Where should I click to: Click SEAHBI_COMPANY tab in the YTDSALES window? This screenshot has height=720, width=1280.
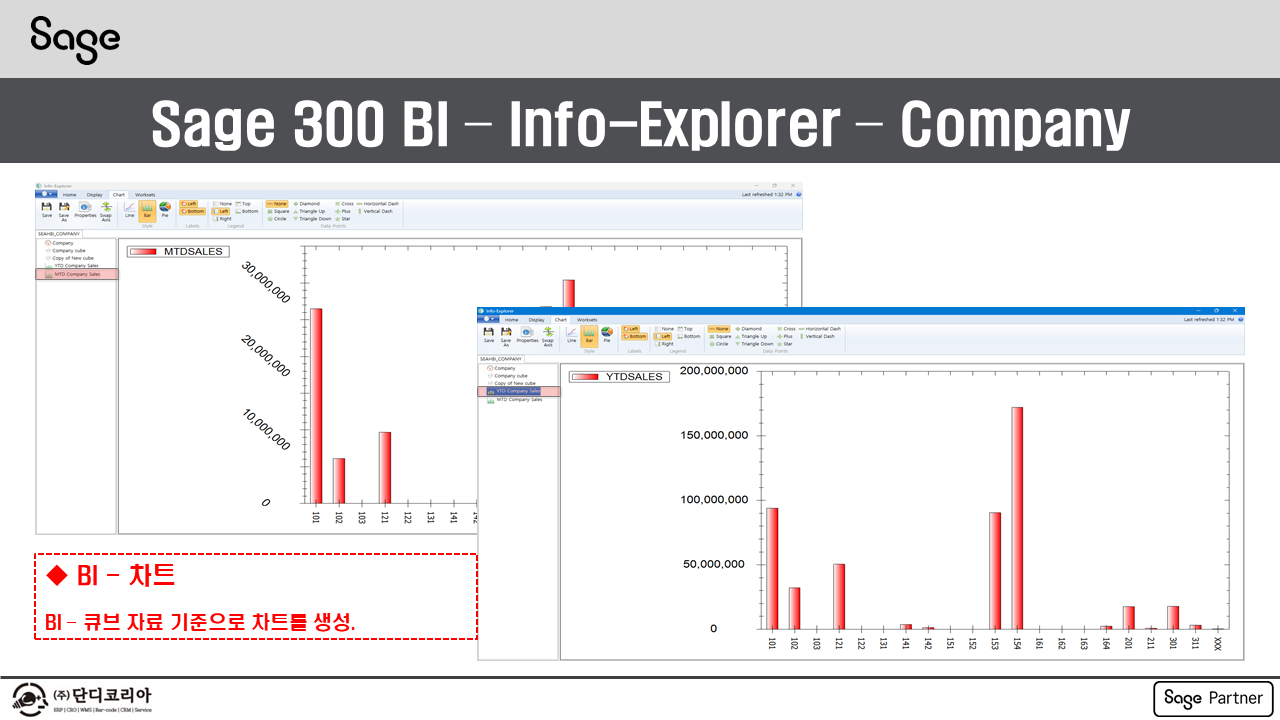(x=501, y=358)
